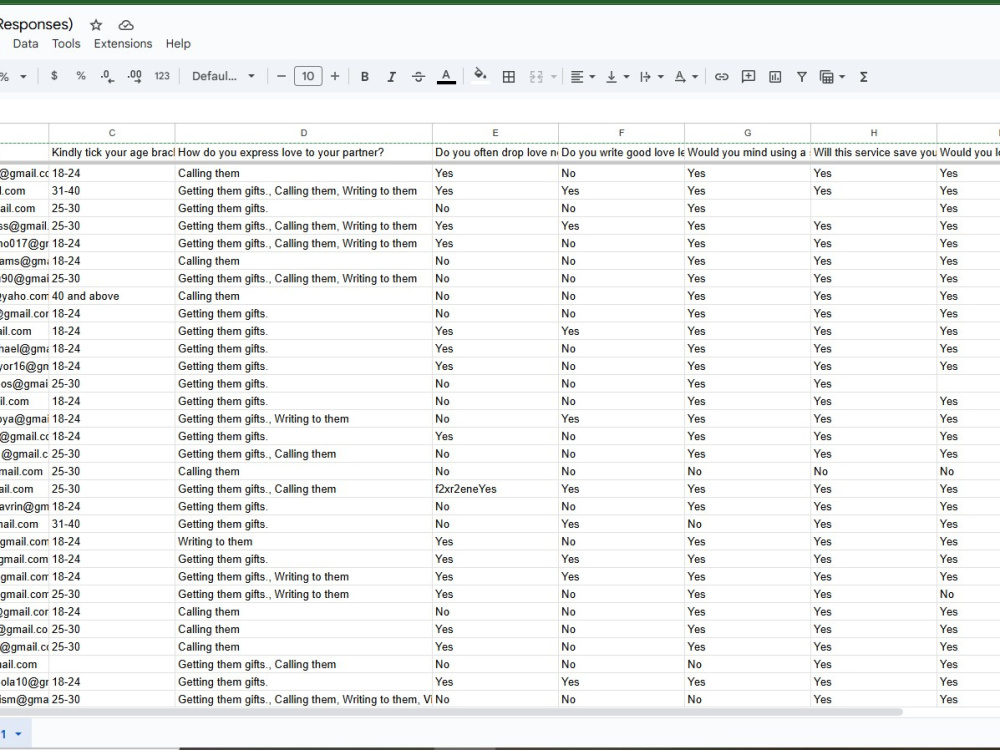The image size is (1000, 750).
Task: Select the '40 and above' age cell
Action: click(112, 296)
